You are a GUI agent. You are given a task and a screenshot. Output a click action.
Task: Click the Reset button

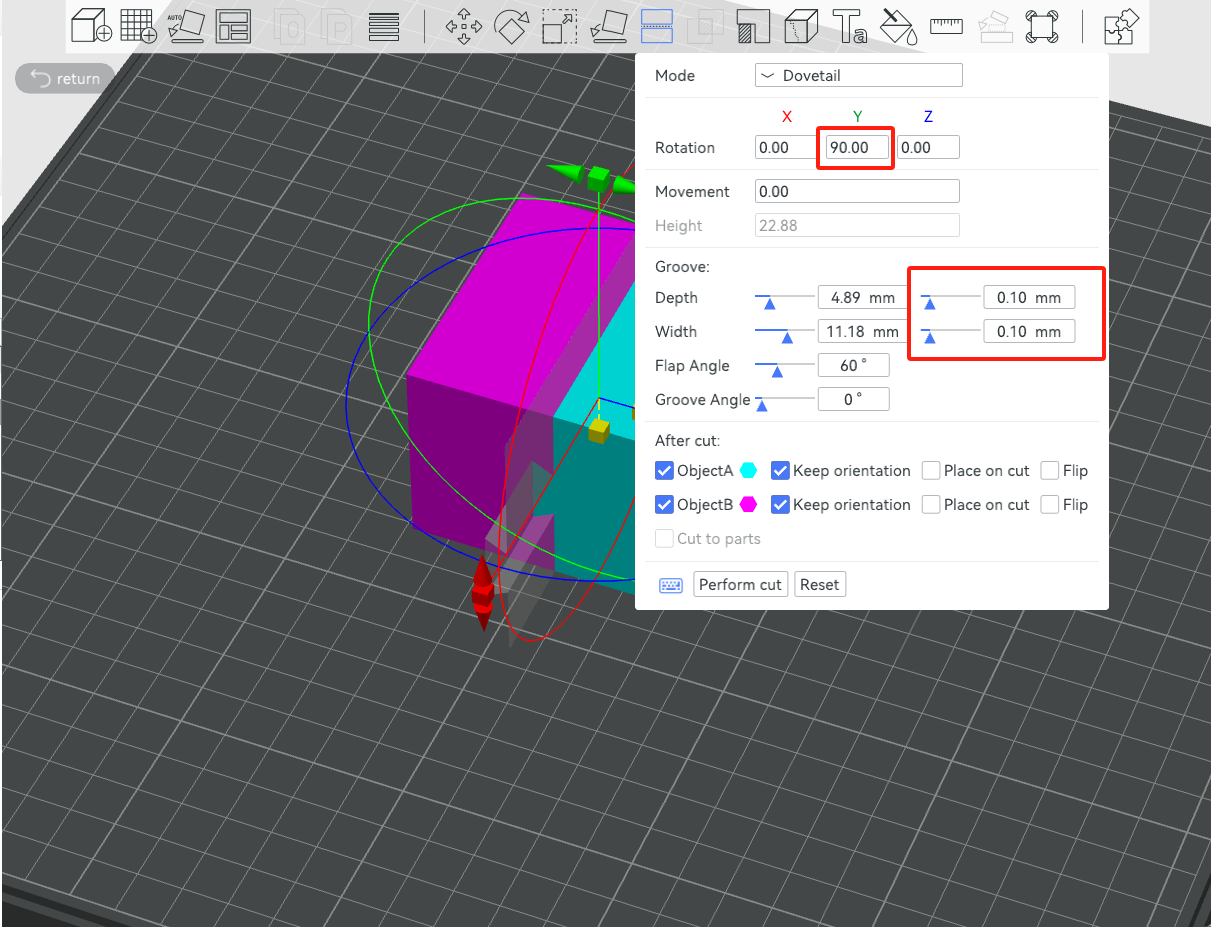click(x=819, y=585)
